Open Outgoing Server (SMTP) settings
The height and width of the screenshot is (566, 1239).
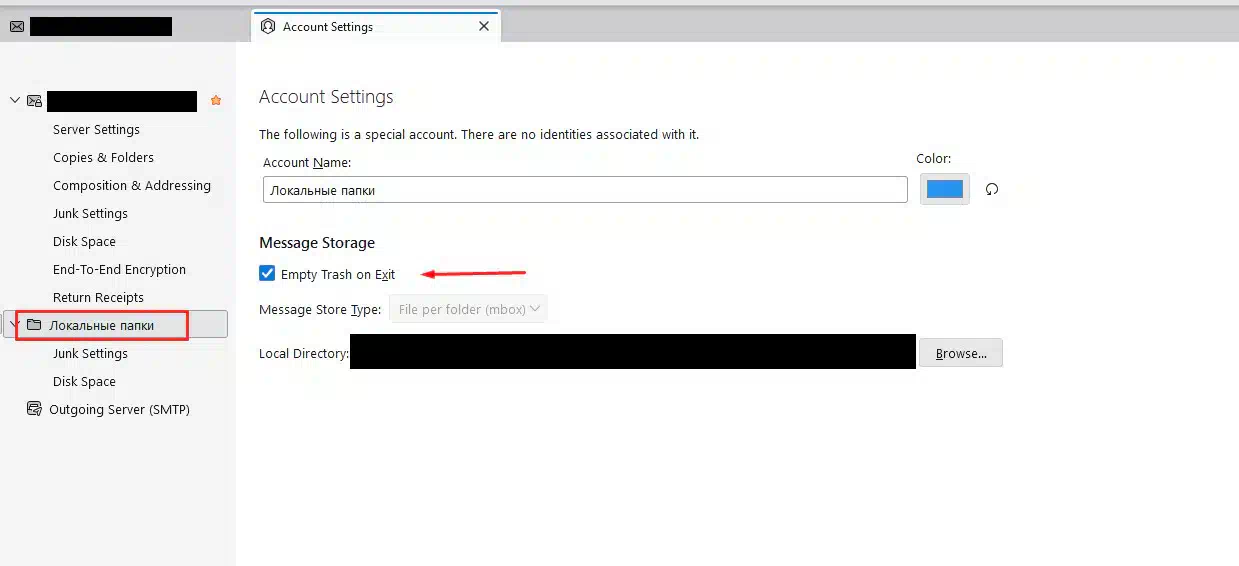[x=119, y=410]
